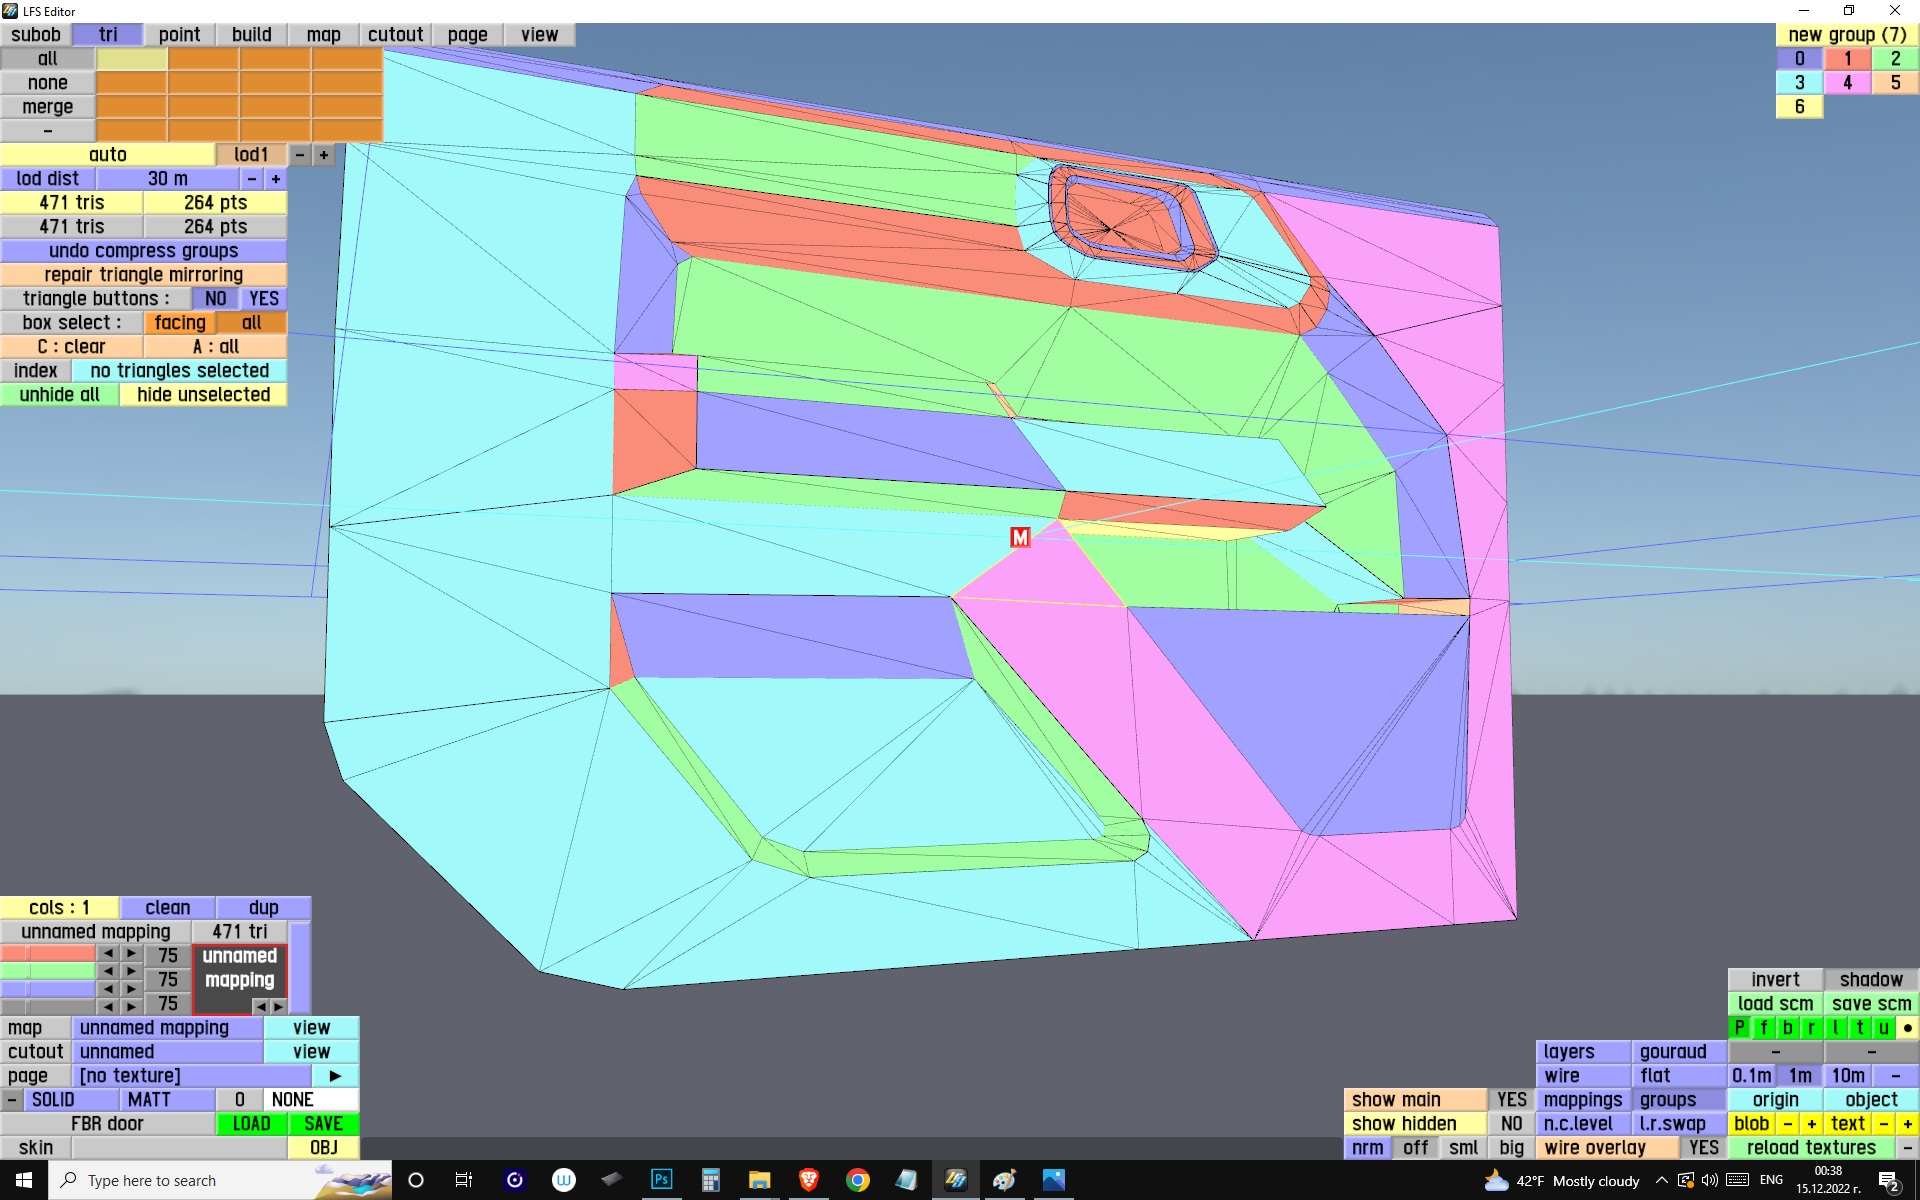Click left arrow beside red color value
Viewport: 1920px width, 1200px height.
pos(108,954)
